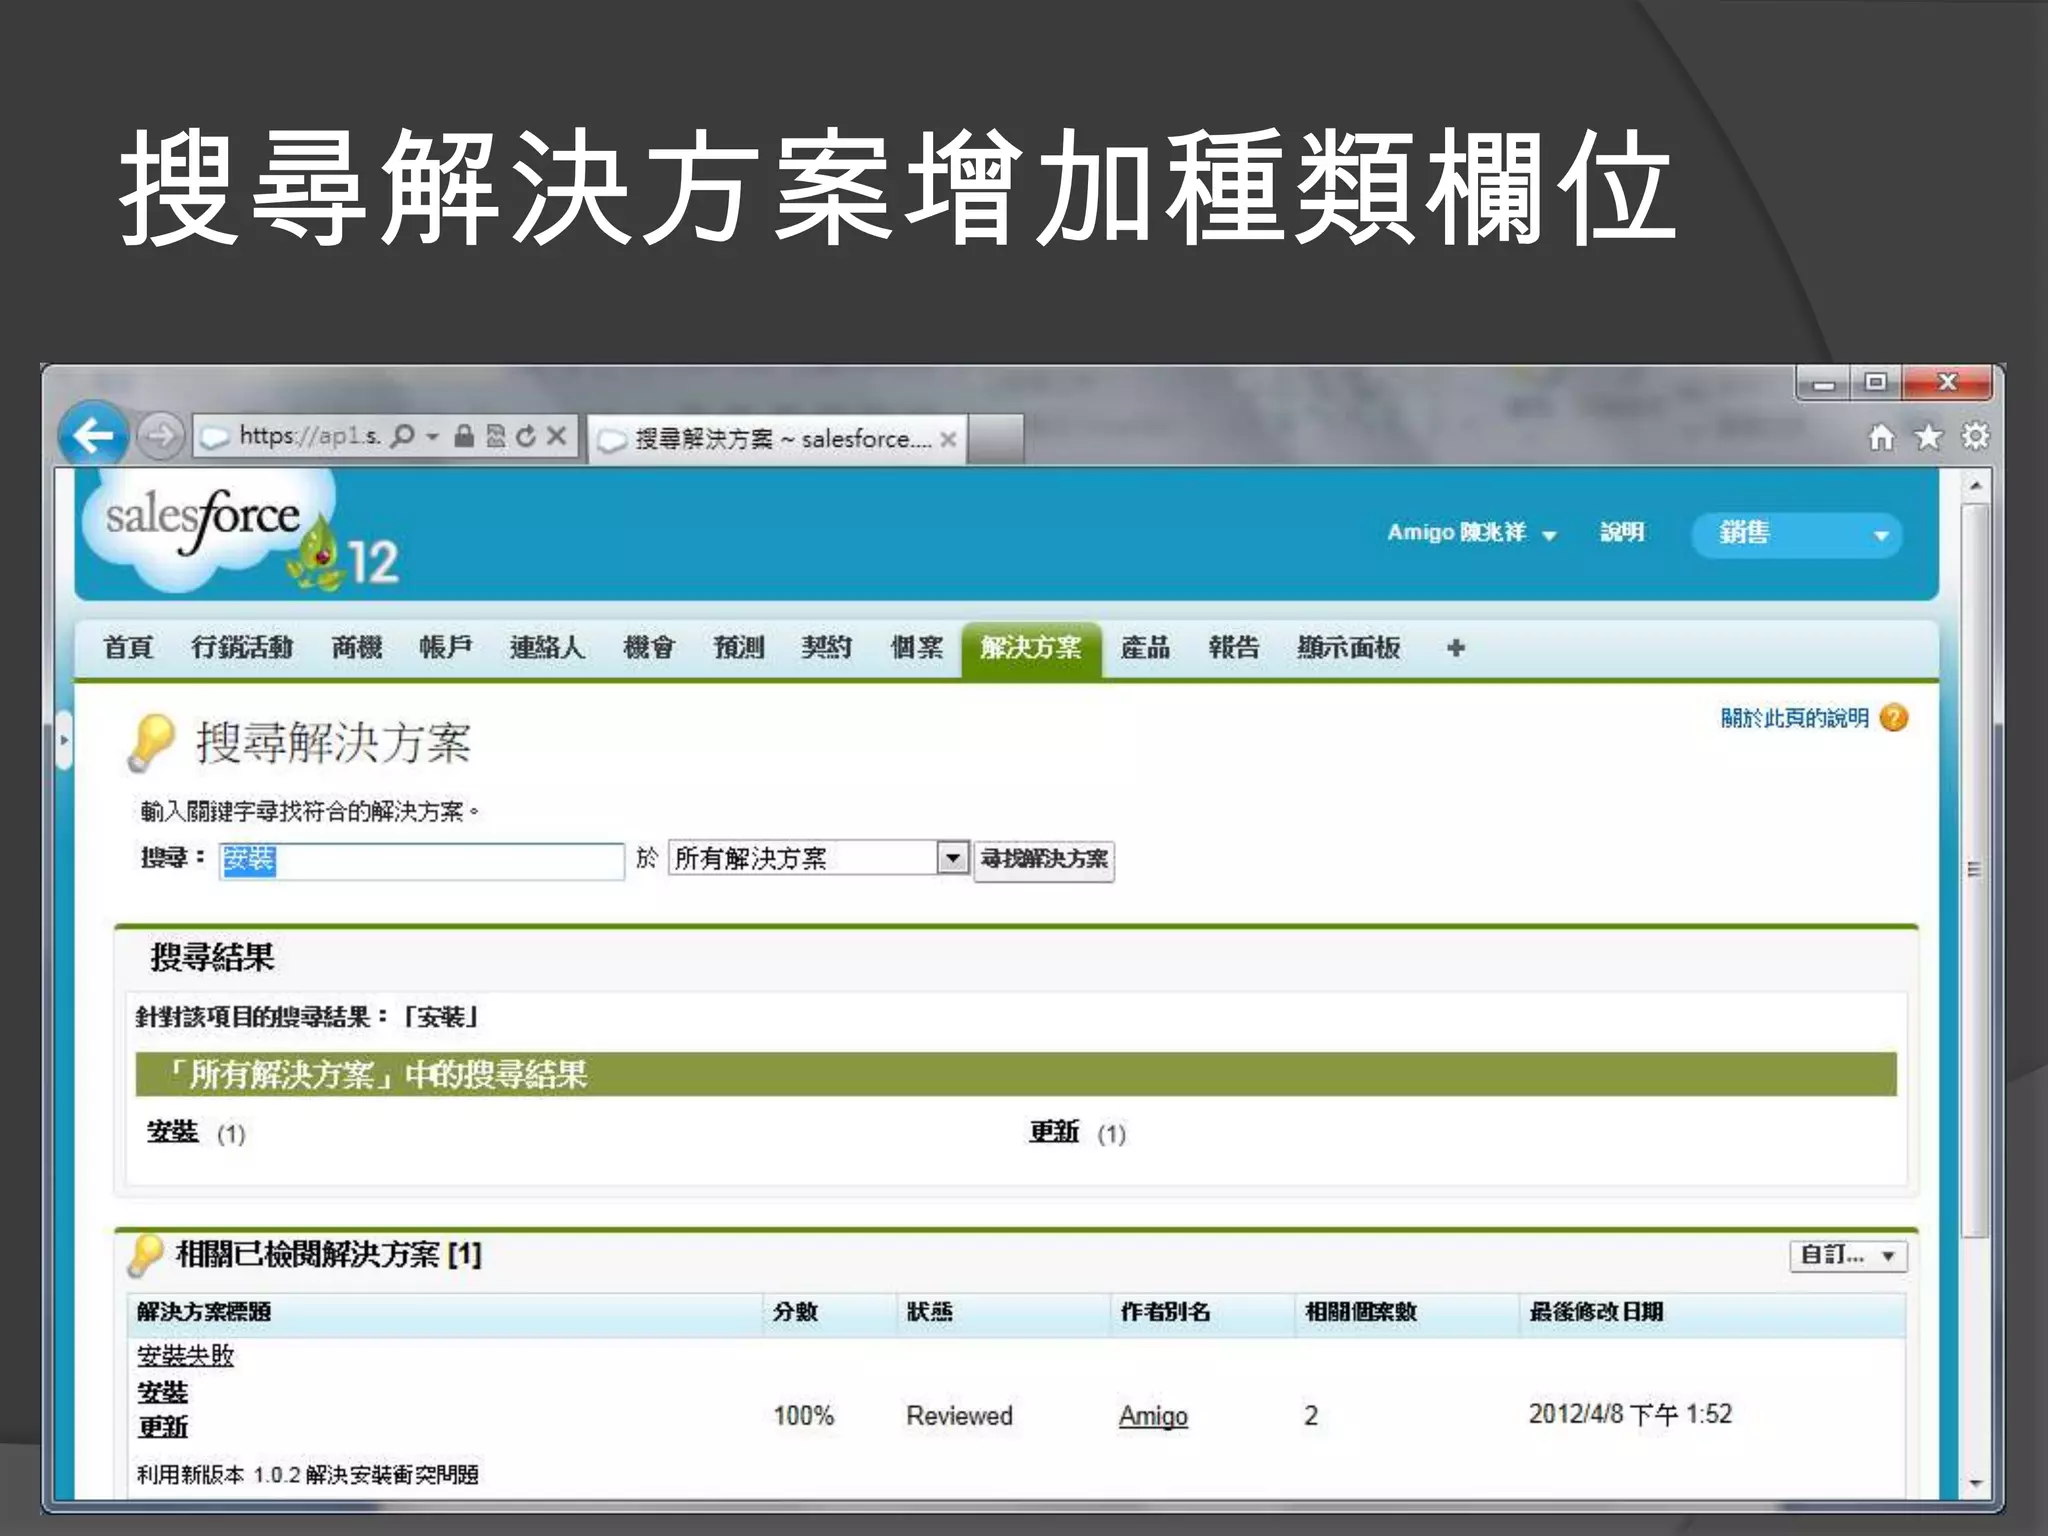This screenshot has width=2048, height=1536.
Task: Click the orange question mark help icon
Action: point(1894,718)
